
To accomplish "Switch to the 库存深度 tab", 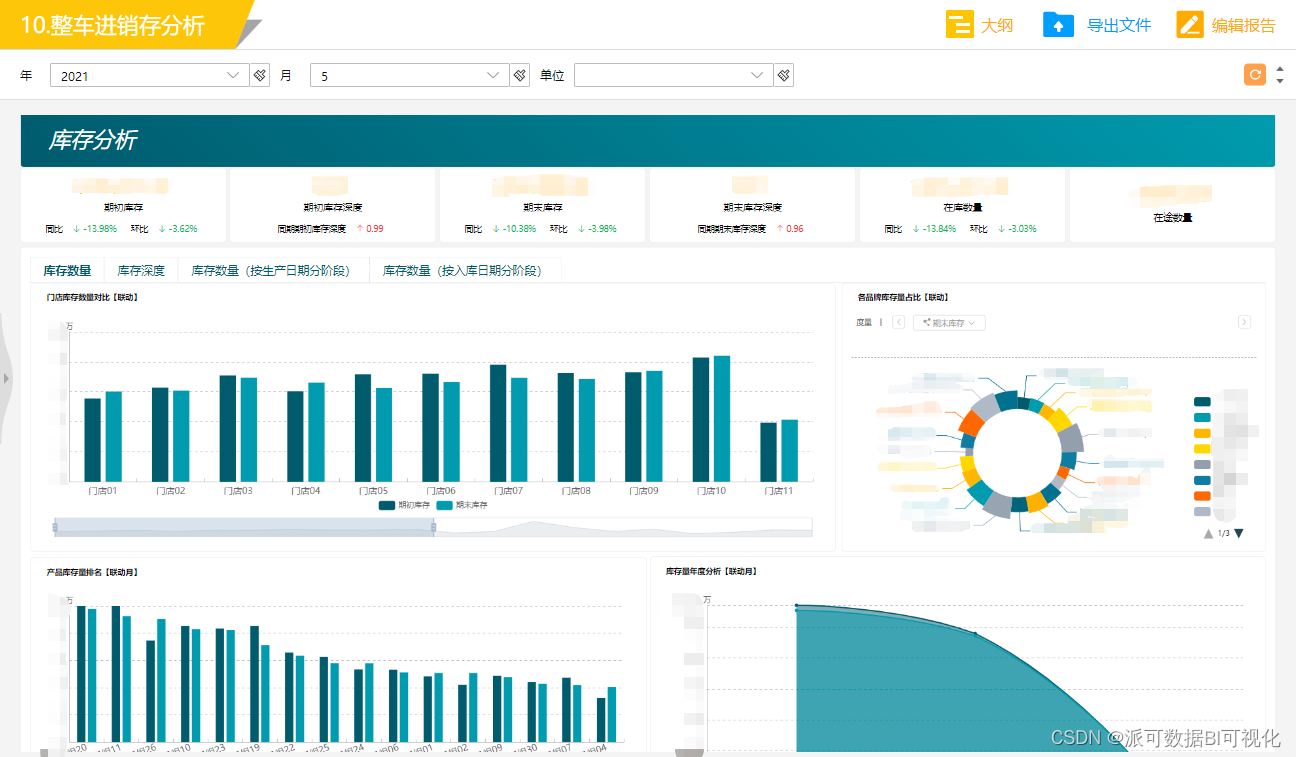I will pyautogui.click(x=141, y=270).
